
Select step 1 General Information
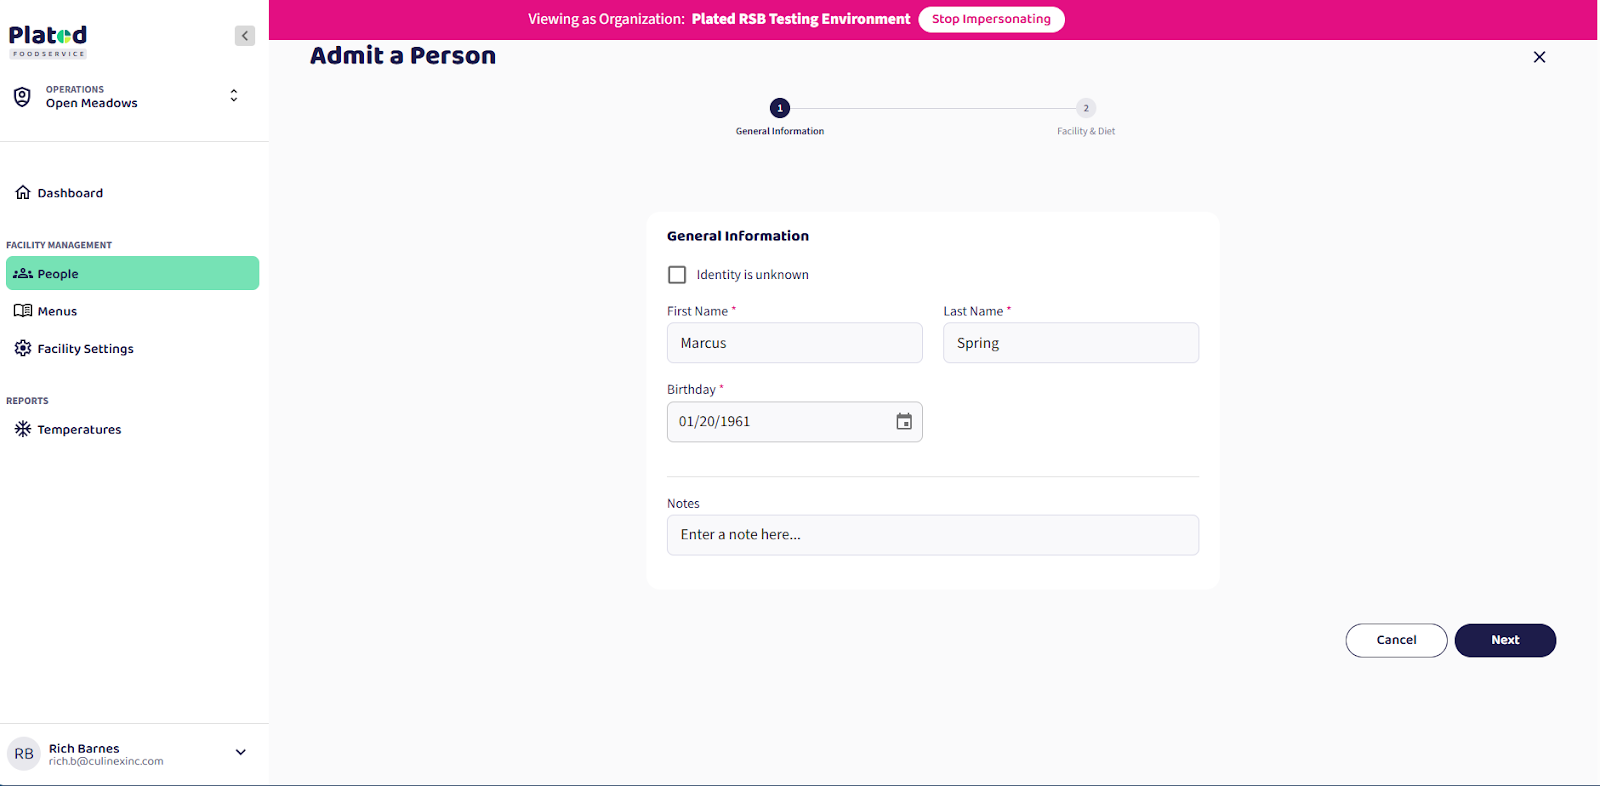(x=780, y=108)
